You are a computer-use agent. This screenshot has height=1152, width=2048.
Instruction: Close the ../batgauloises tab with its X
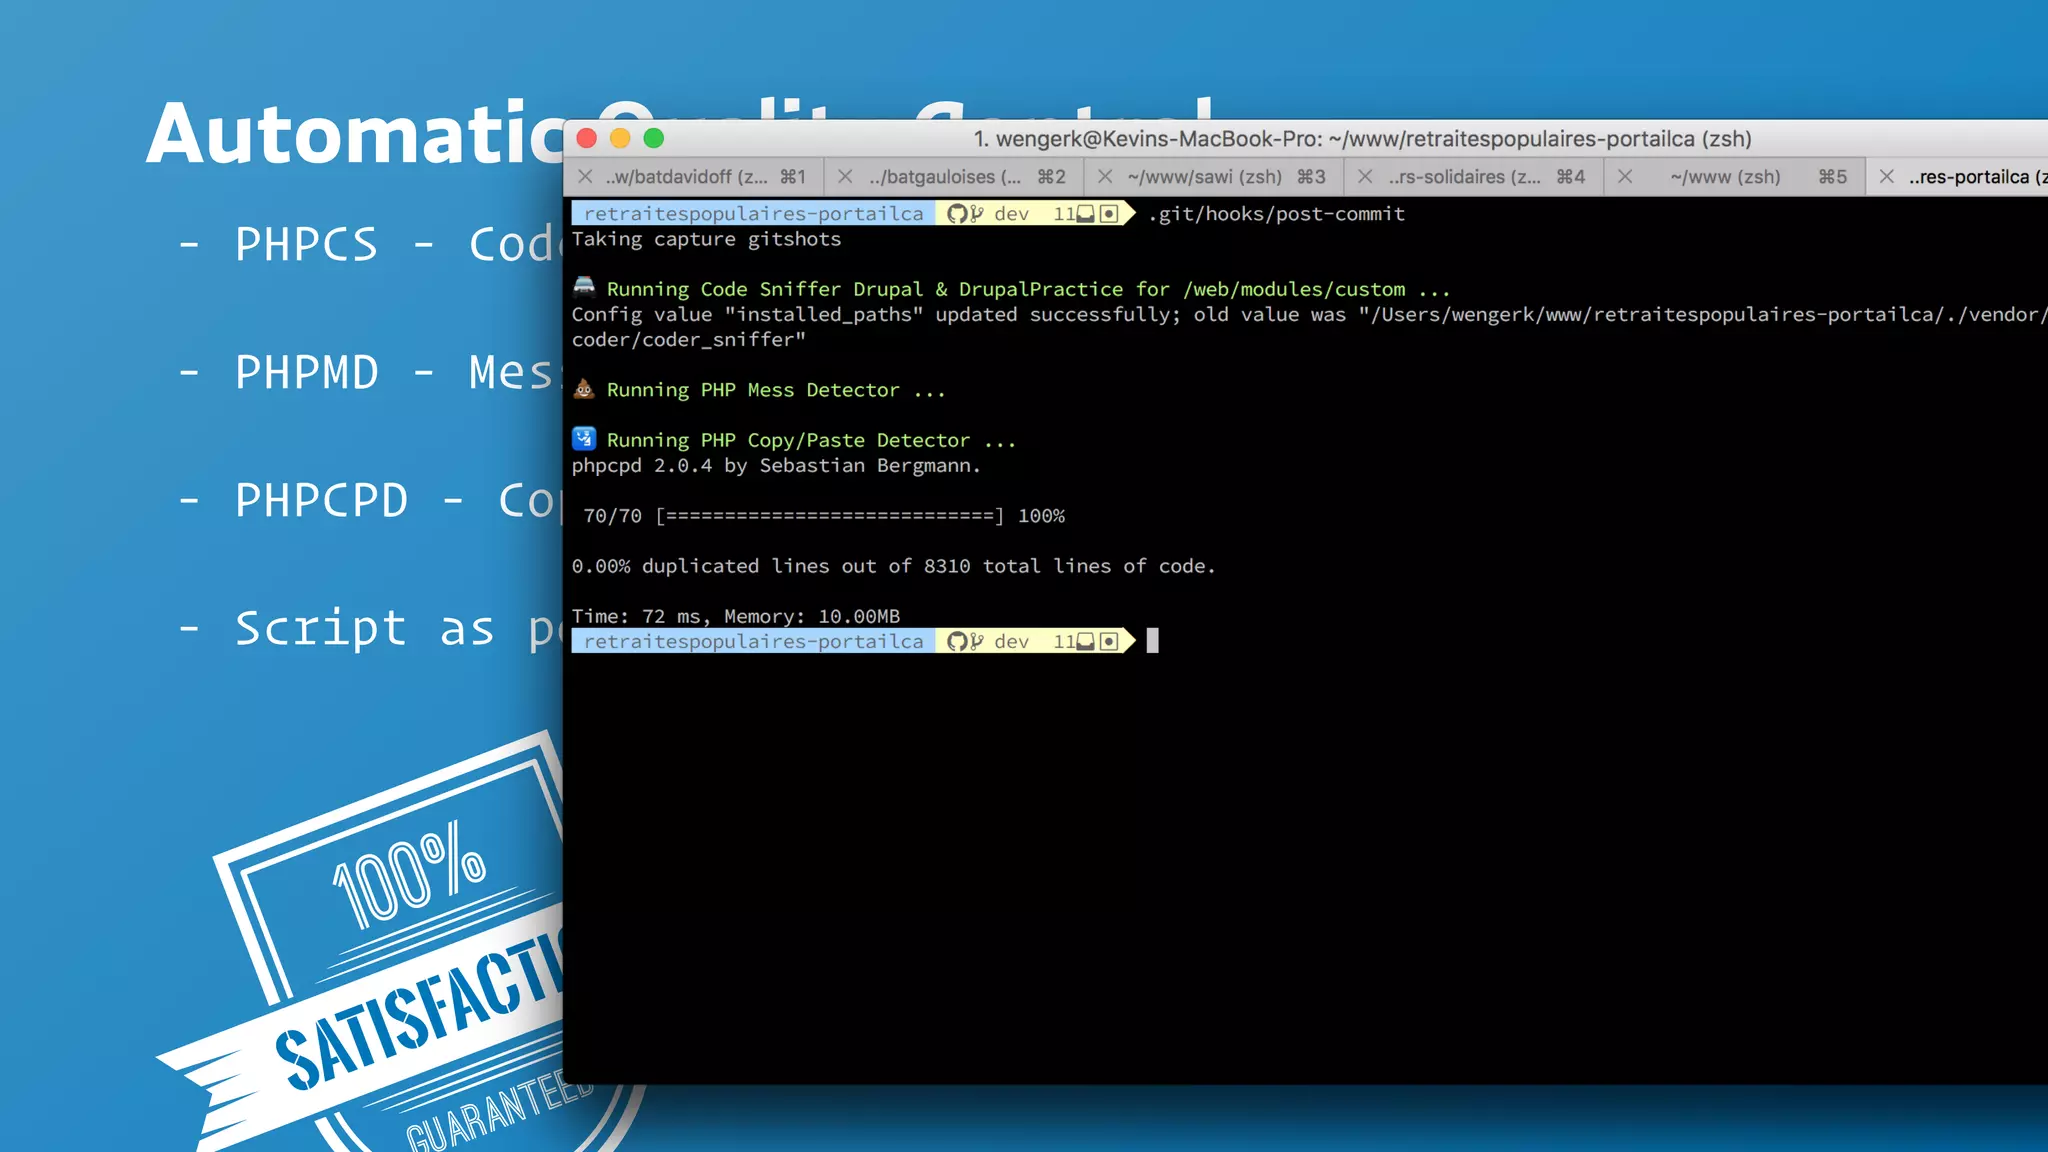click(846, 177)
